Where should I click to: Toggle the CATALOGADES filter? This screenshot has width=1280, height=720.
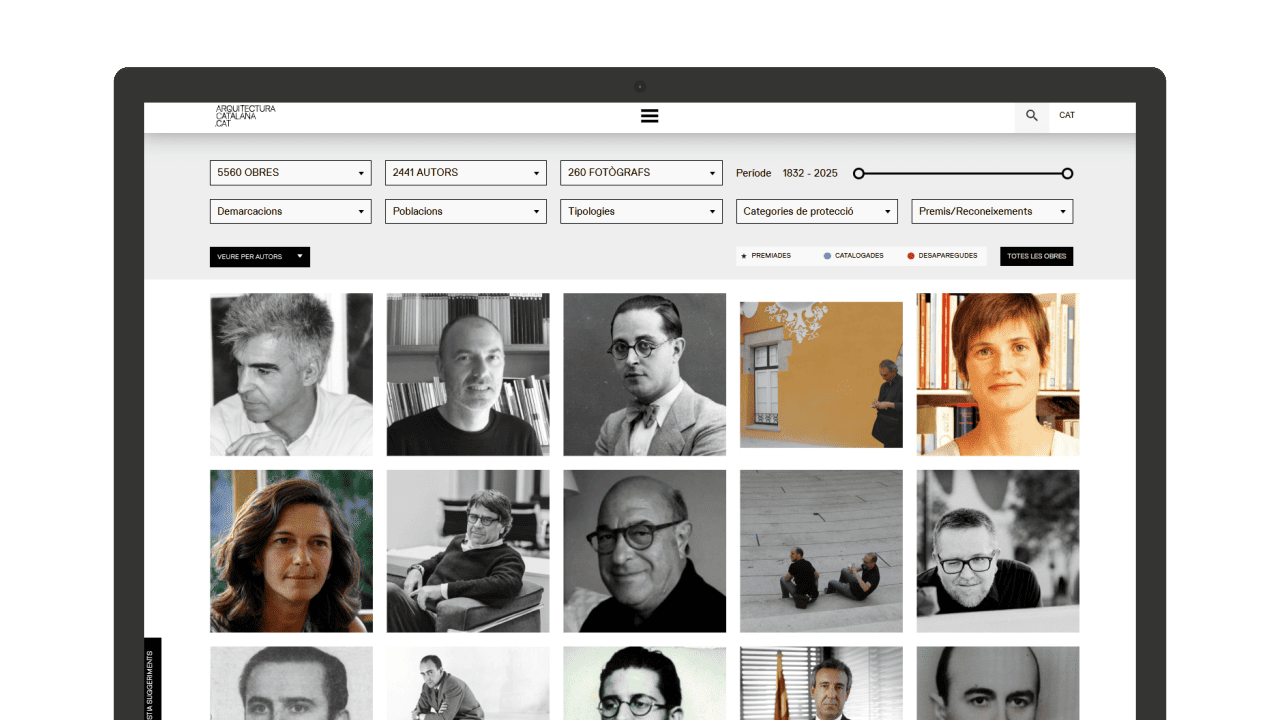coord(854,256)
